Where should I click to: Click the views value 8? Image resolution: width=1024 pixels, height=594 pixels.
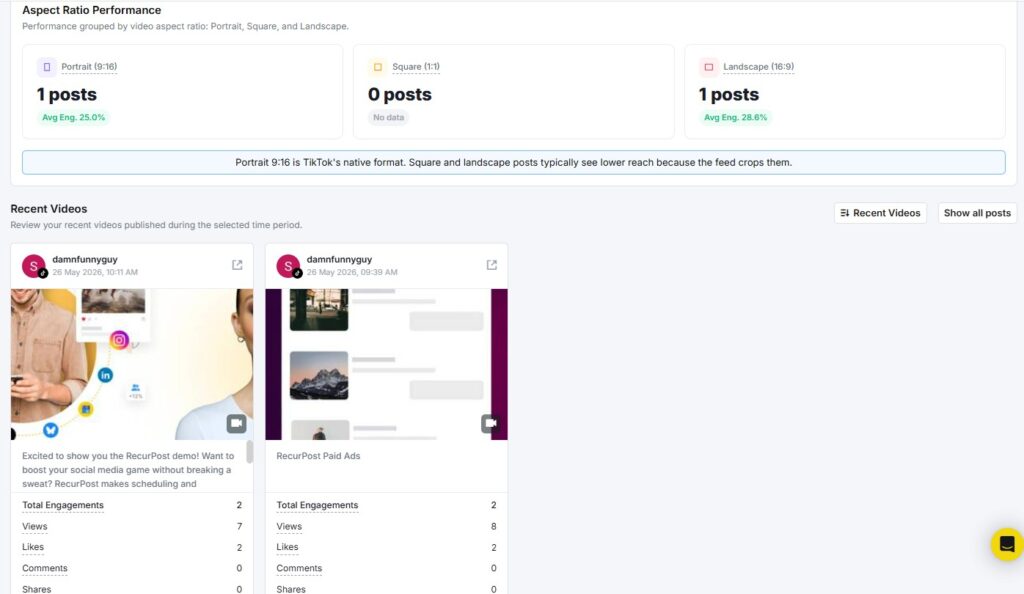pyautogui.click(x=494, y=526)
